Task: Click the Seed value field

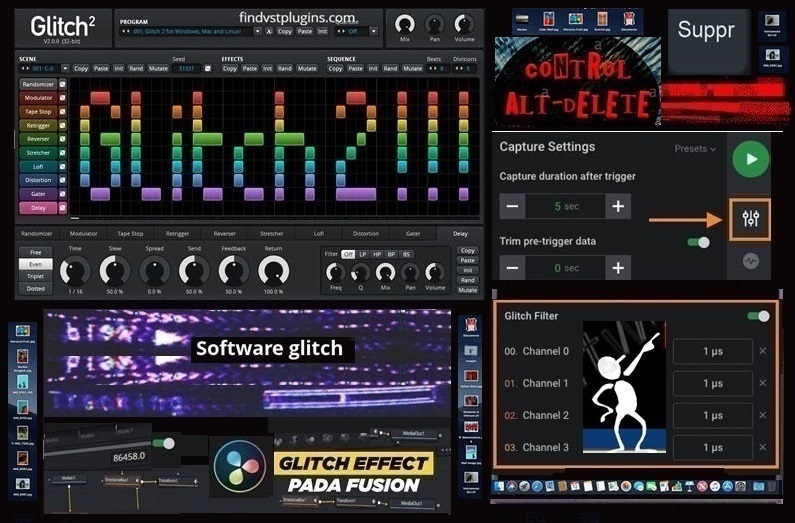Action: 187,68
